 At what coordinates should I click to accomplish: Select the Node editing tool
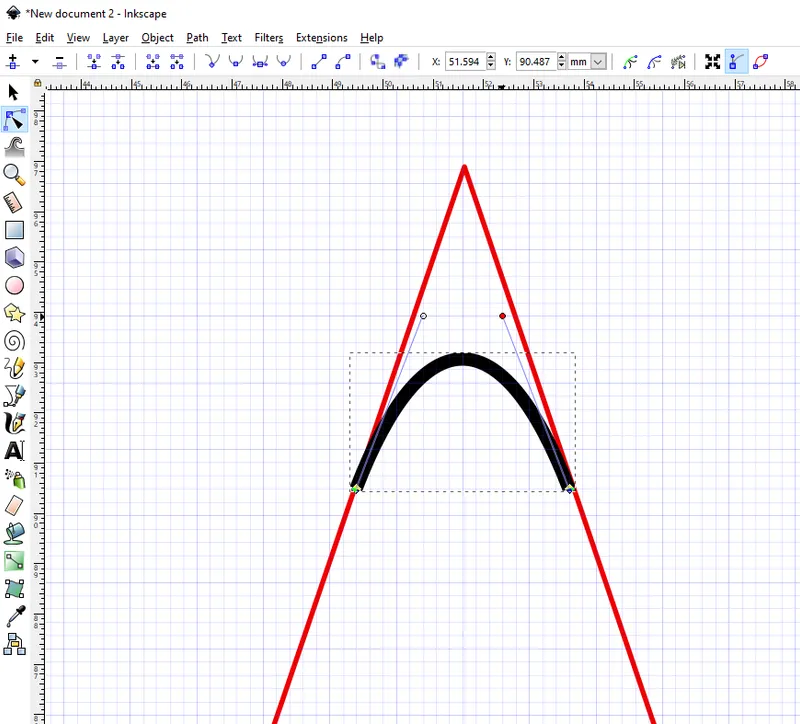pyautogui.click(x=13, y=119)
